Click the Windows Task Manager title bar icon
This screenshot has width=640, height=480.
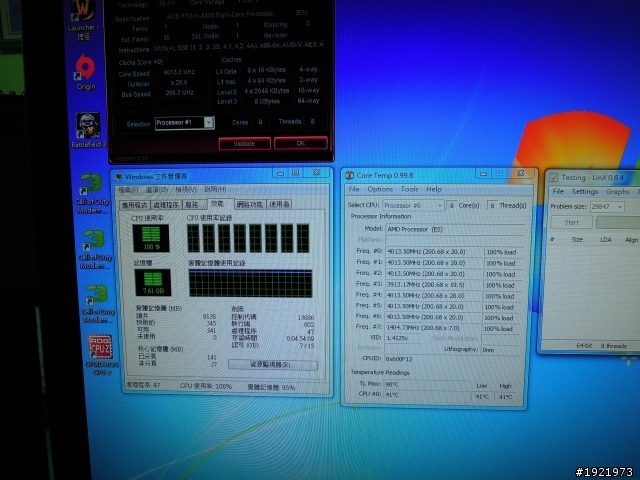coord(118,177)
